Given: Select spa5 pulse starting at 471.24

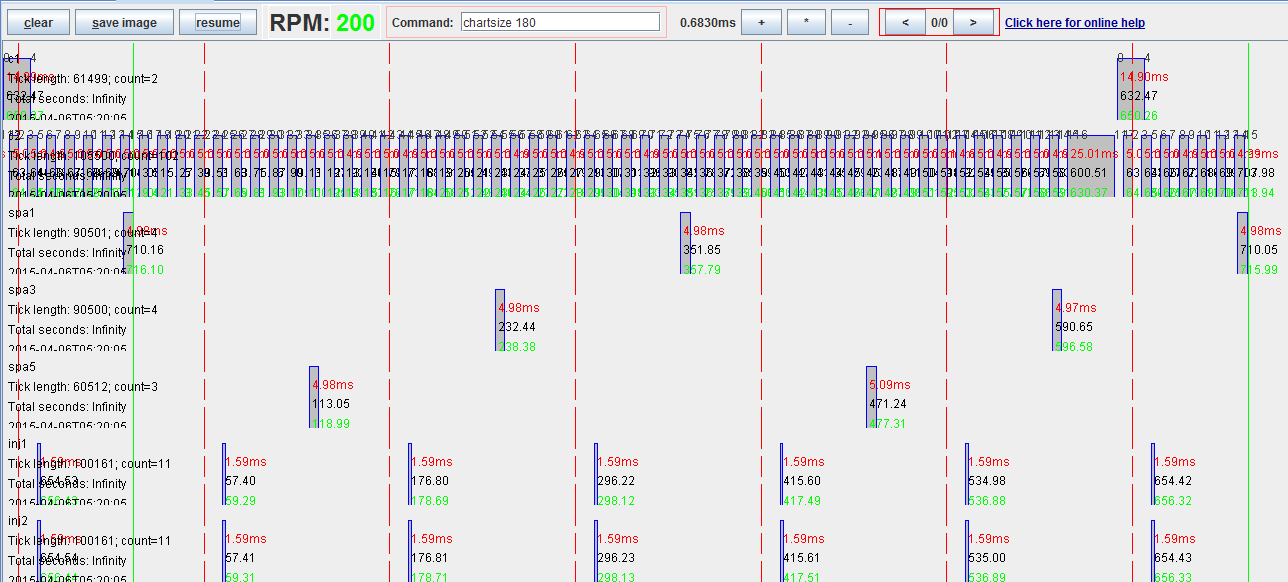Looking at the screenshot, I should (871, 397).
